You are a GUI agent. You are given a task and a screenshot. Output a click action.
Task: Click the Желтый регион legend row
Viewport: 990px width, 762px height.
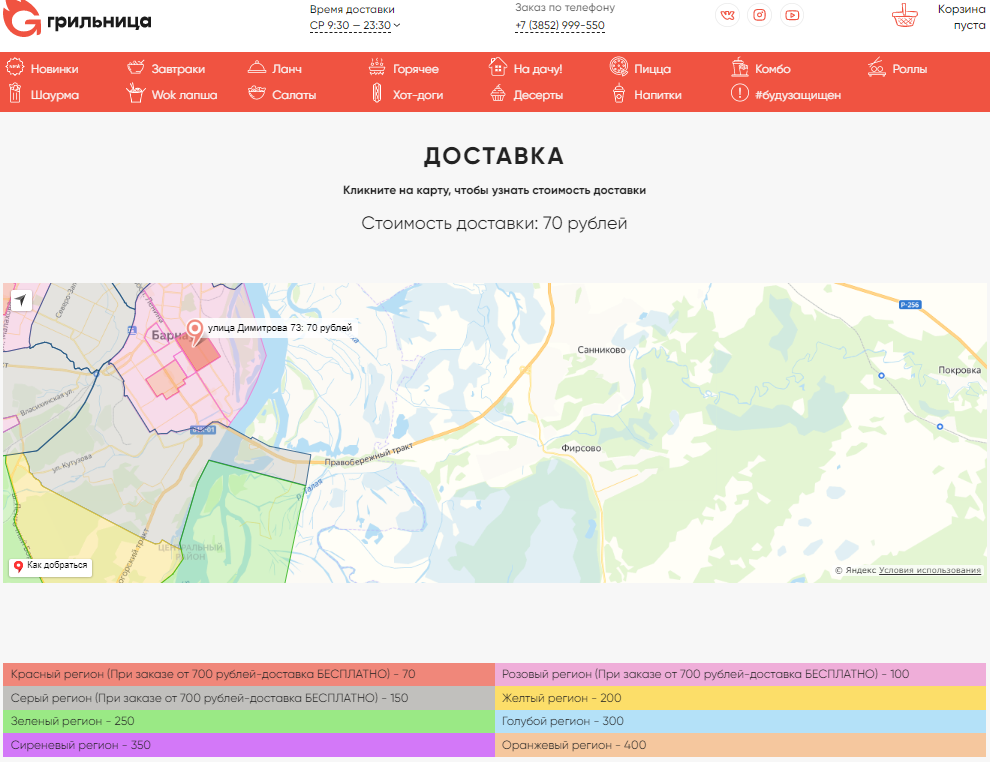pos(740,698)
